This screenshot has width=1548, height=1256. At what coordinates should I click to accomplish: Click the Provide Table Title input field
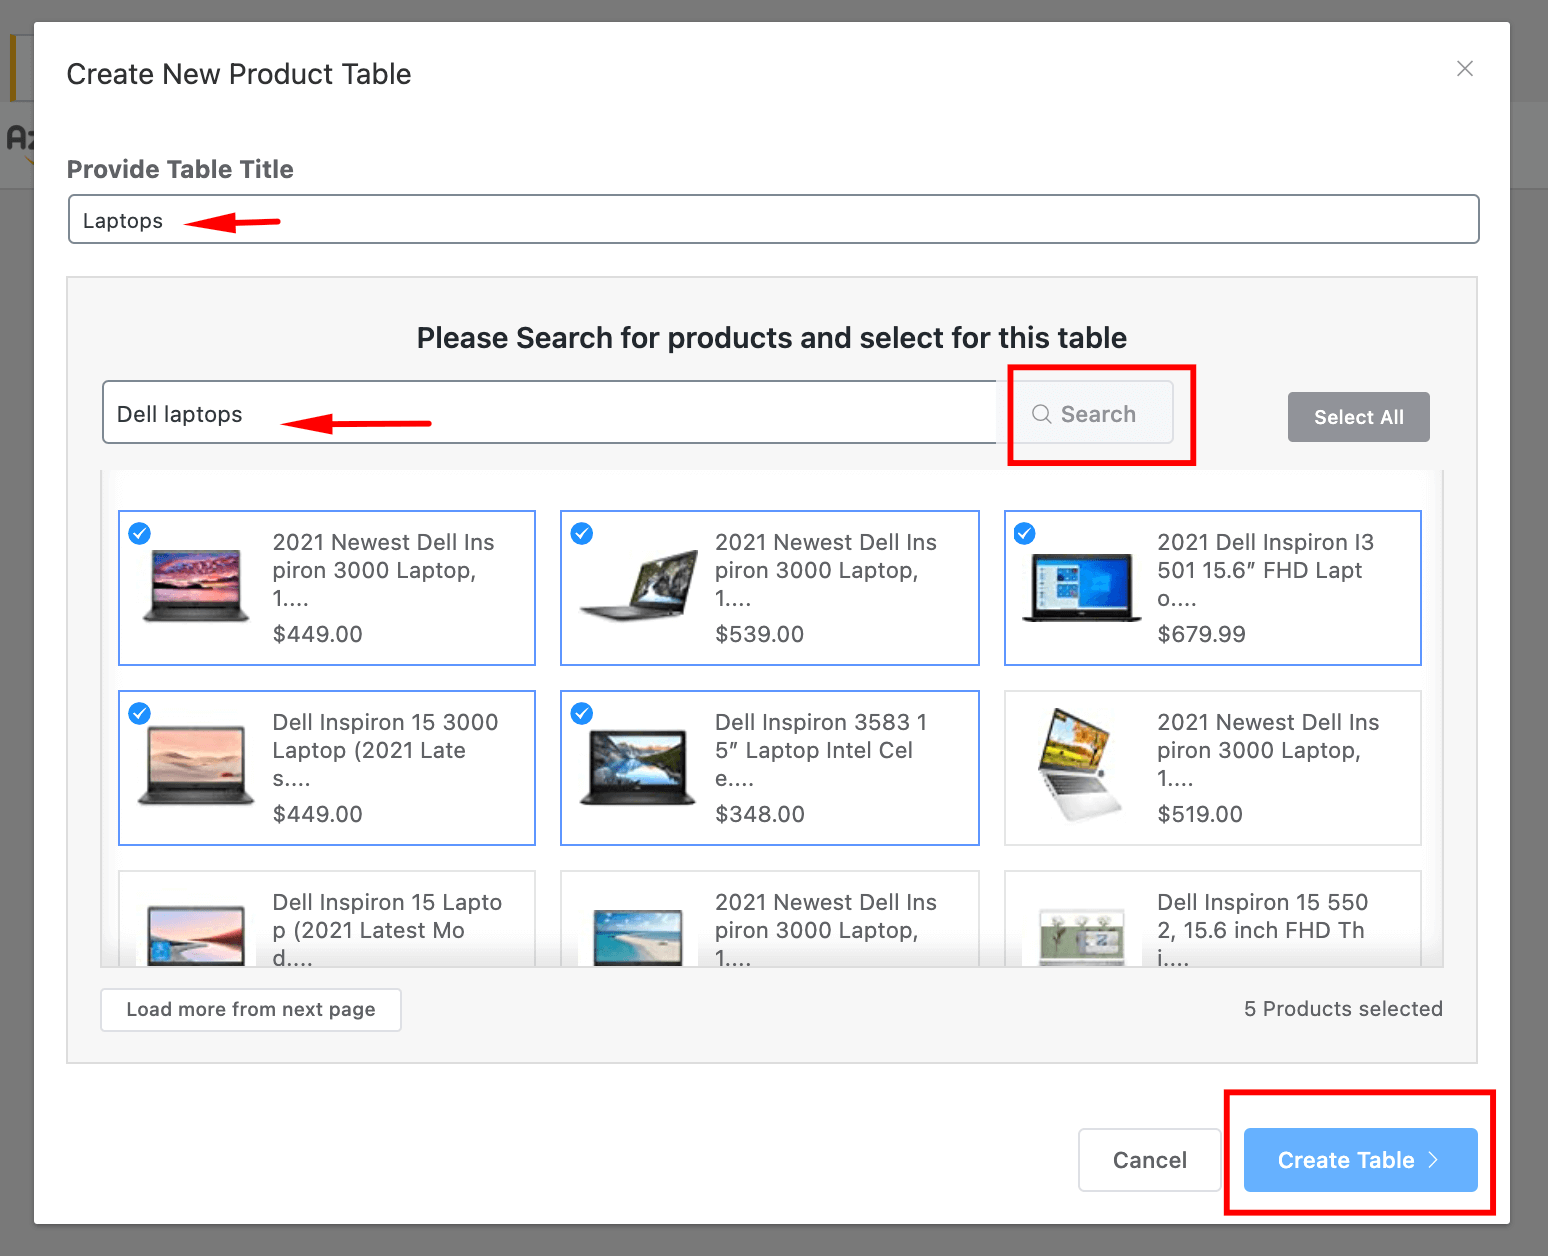coord(773,219)
